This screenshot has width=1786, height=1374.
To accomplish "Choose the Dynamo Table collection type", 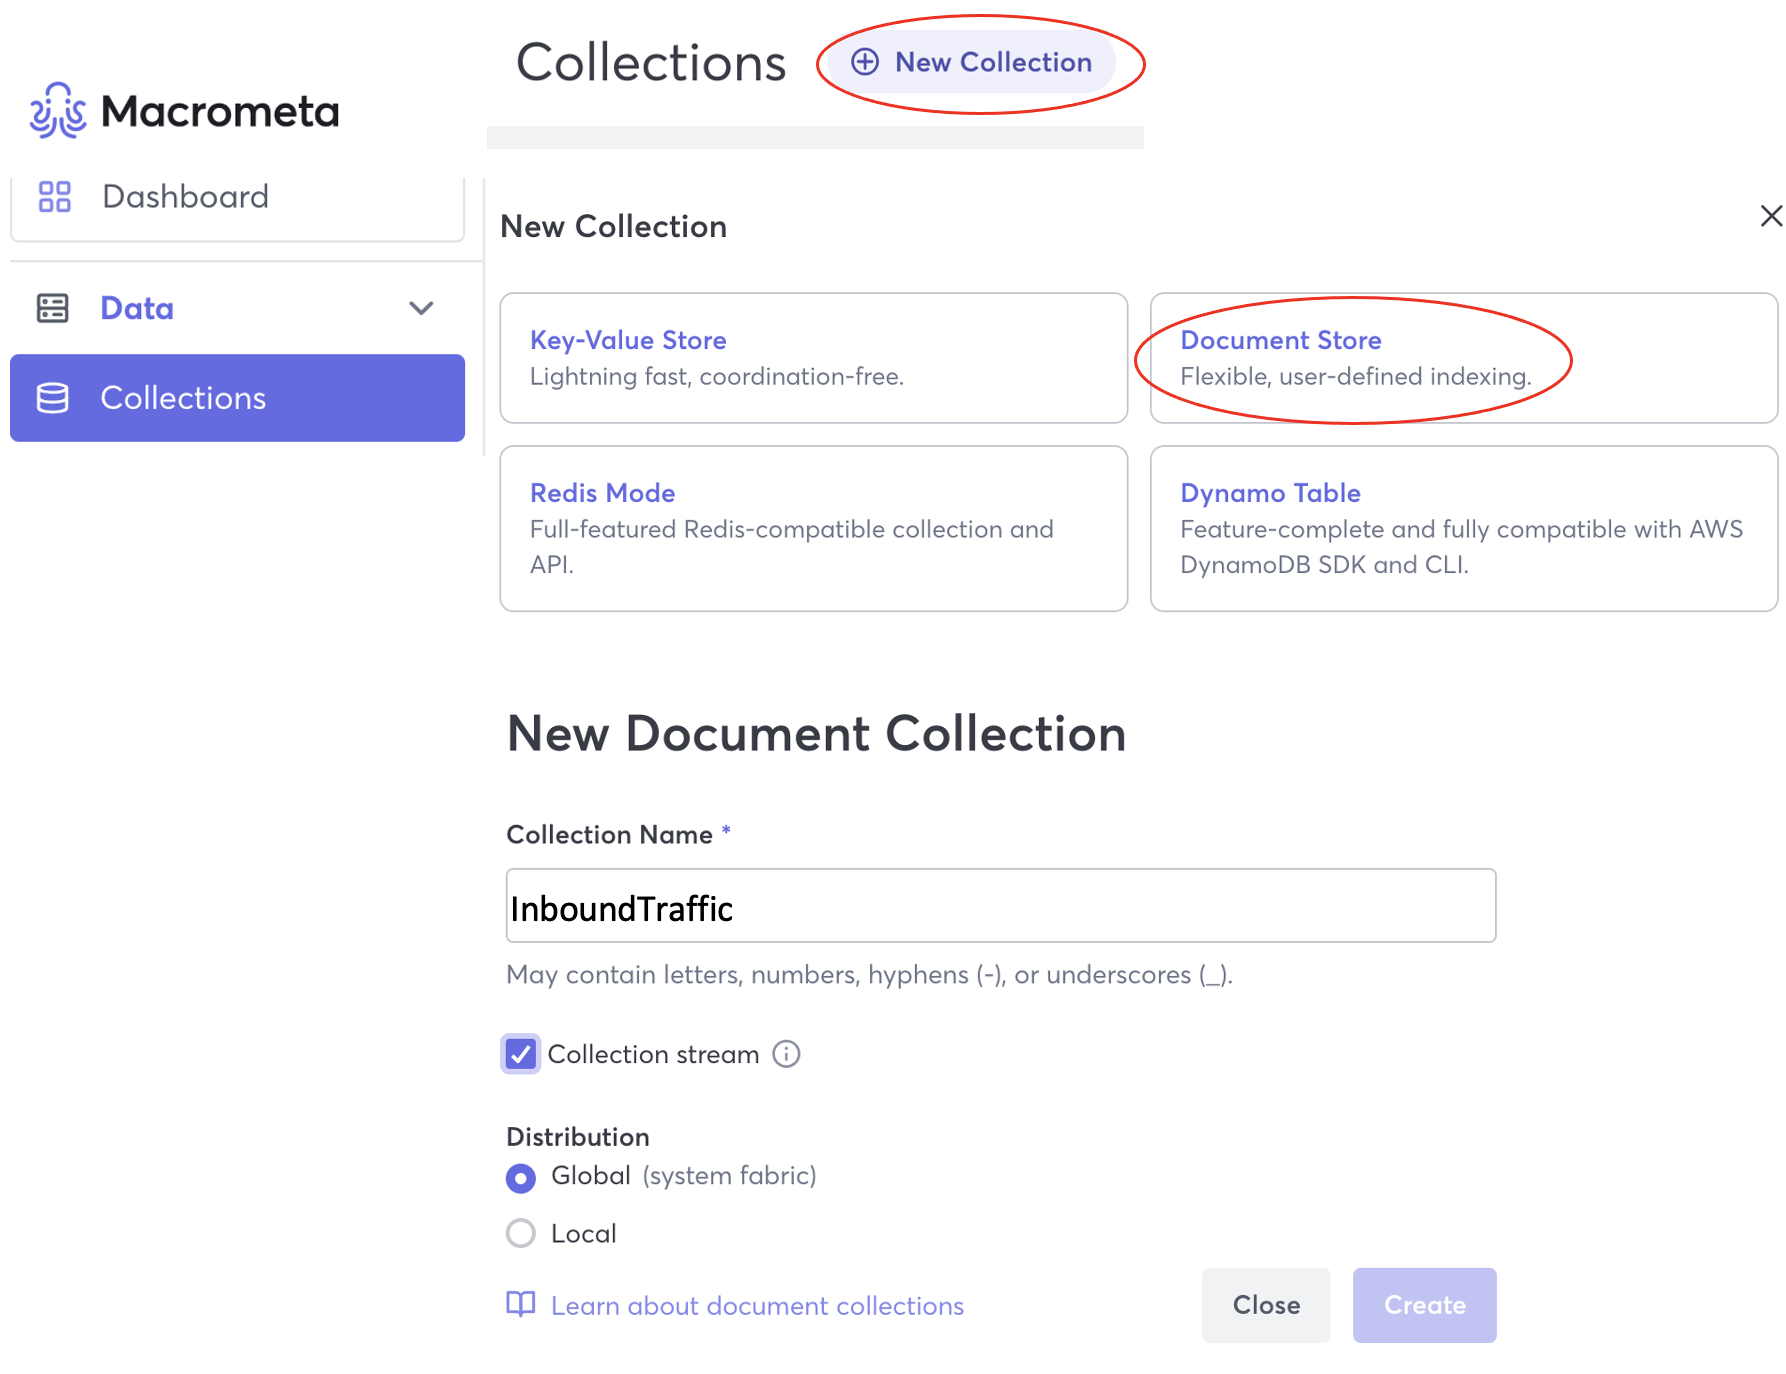I will 1464,529.
